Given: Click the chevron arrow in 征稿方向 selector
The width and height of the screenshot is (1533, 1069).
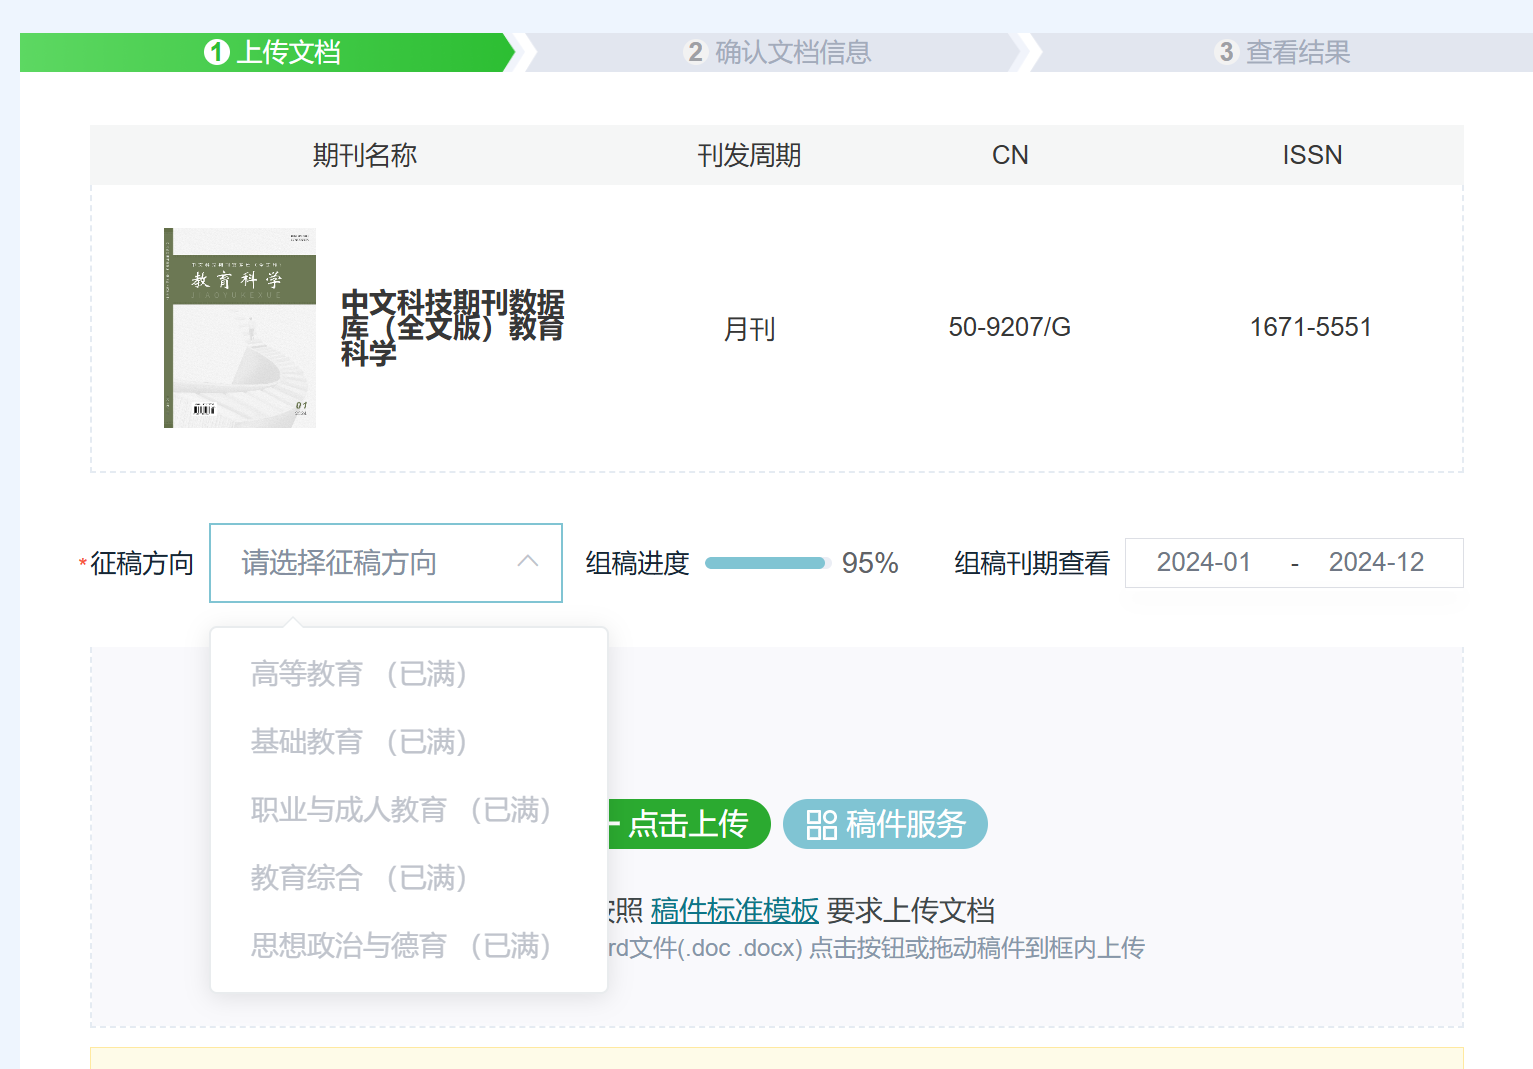Looking at the screenshot, I should pyautogui.click(x=528, y=562).
